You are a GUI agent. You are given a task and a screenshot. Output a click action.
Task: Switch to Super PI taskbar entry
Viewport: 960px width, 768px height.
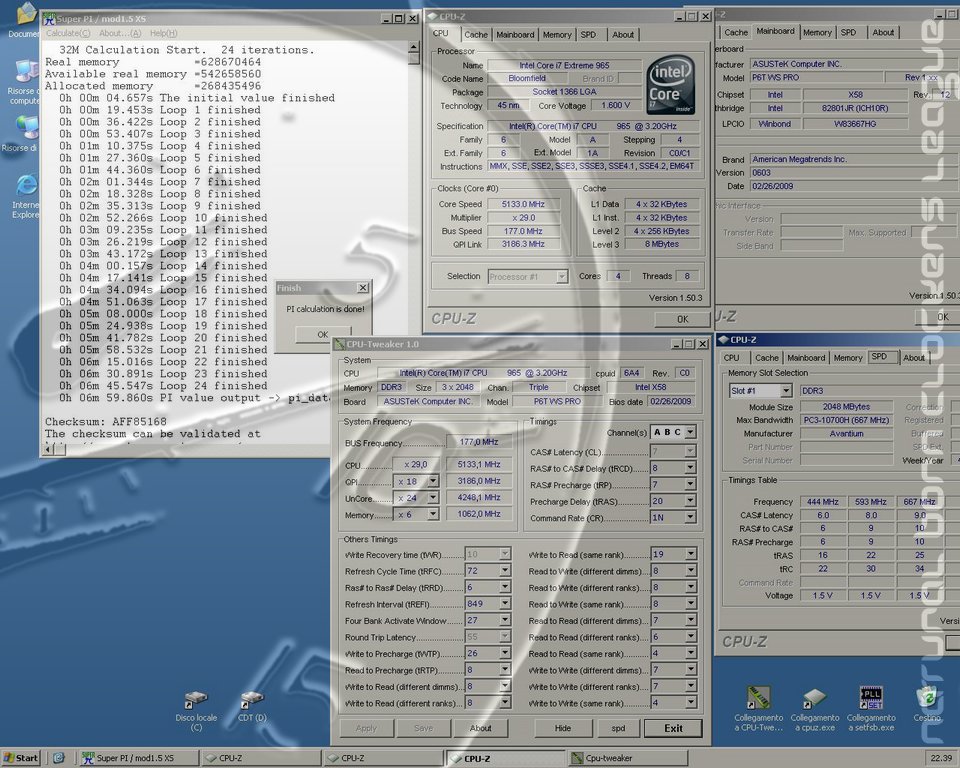click(x=140, y=758)
